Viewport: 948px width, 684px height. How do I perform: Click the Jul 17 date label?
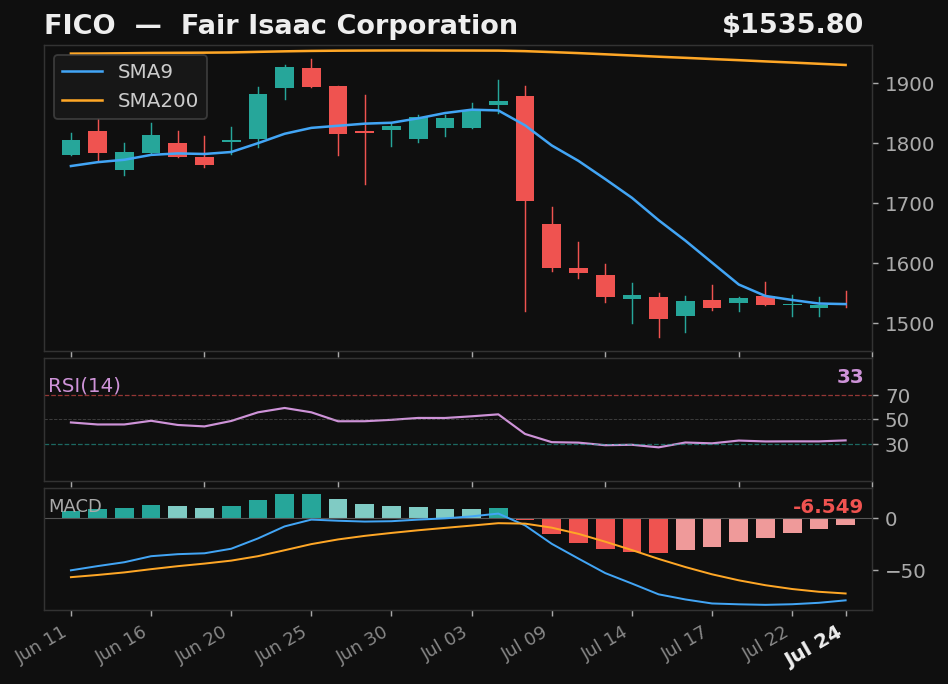point(682,643)
